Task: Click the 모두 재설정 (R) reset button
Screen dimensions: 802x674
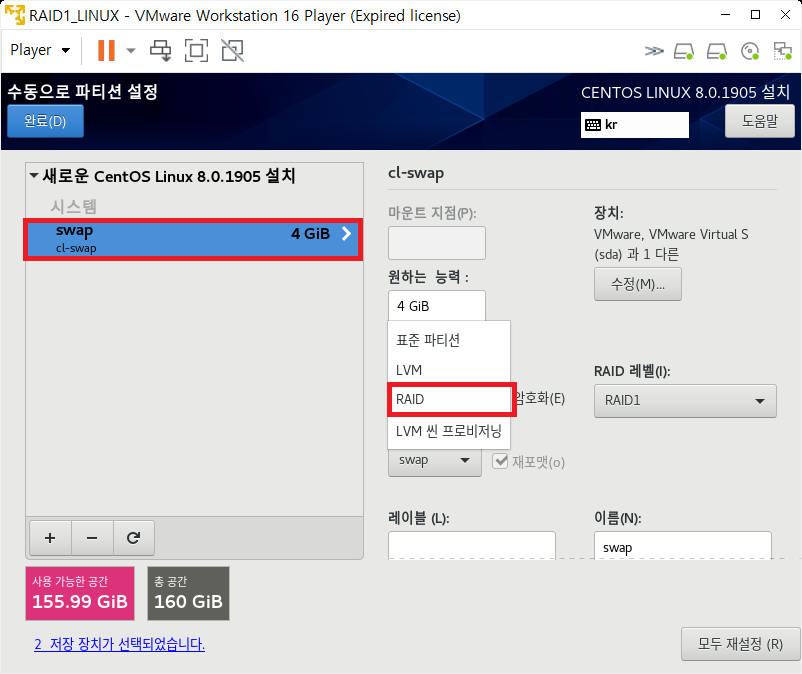Action: click(740, 644)
